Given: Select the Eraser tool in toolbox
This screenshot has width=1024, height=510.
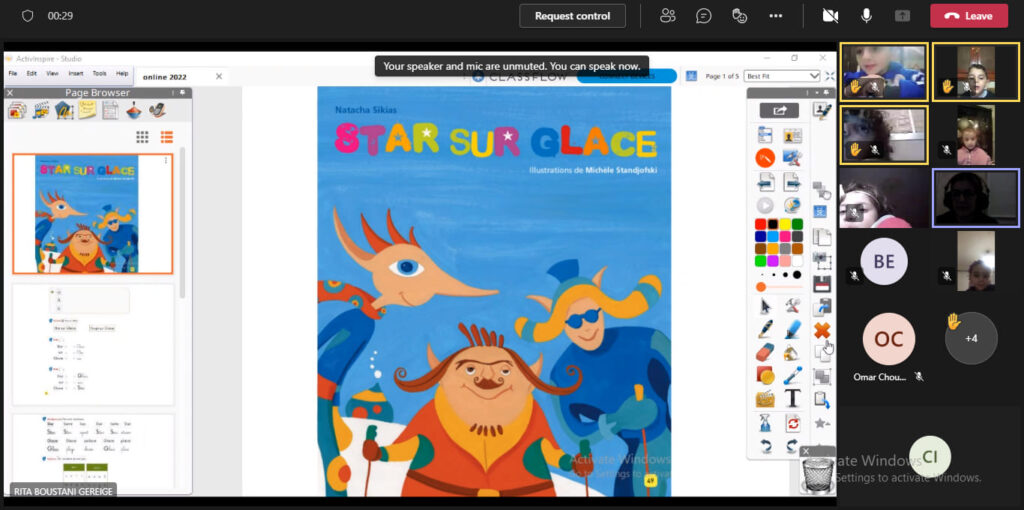Looking at the screenshot, I should click(765, 352).
